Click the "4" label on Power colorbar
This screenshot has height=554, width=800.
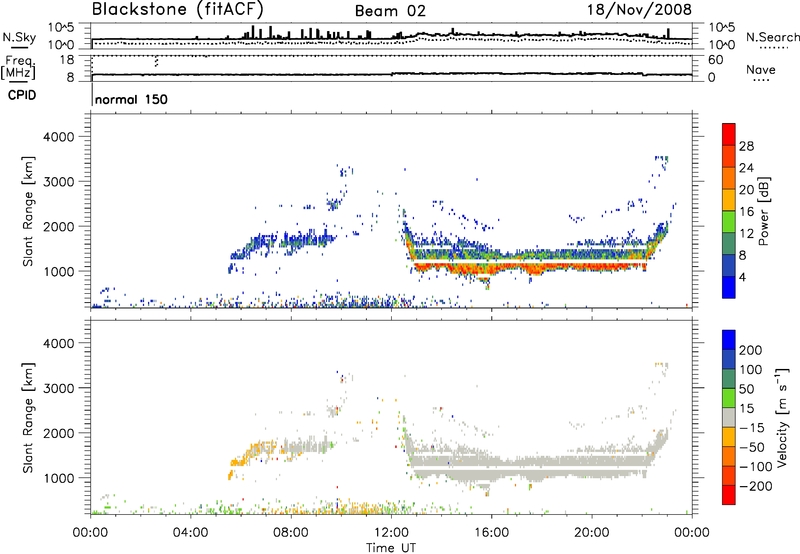[743, 277]
